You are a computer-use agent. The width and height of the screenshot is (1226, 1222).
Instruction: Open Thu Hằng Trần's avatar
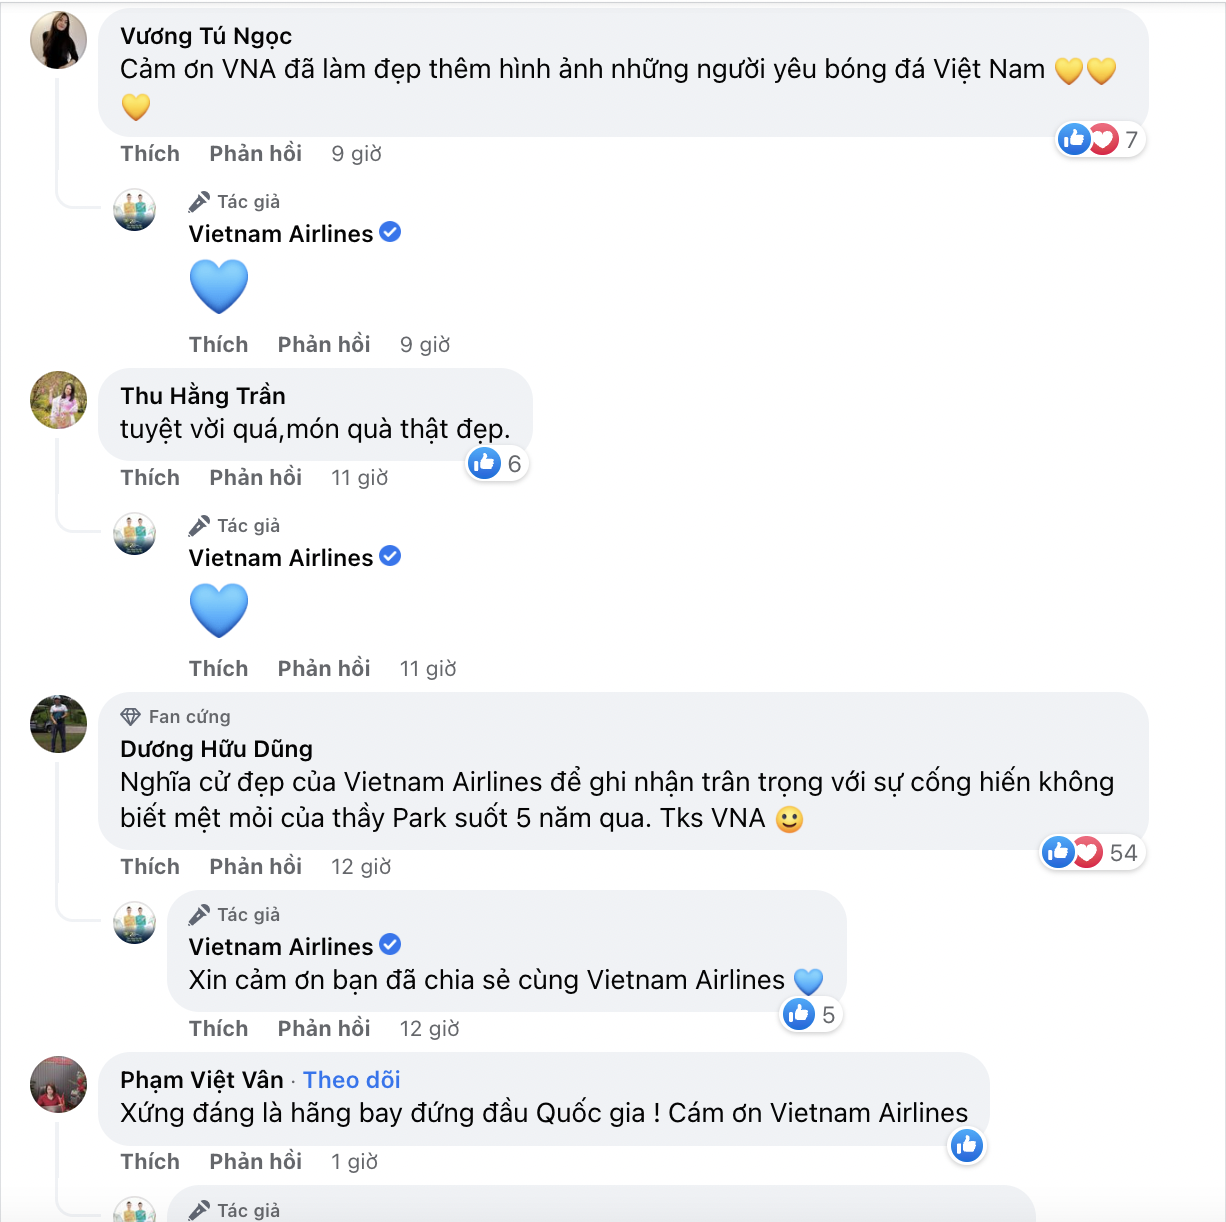coord(58,399)
